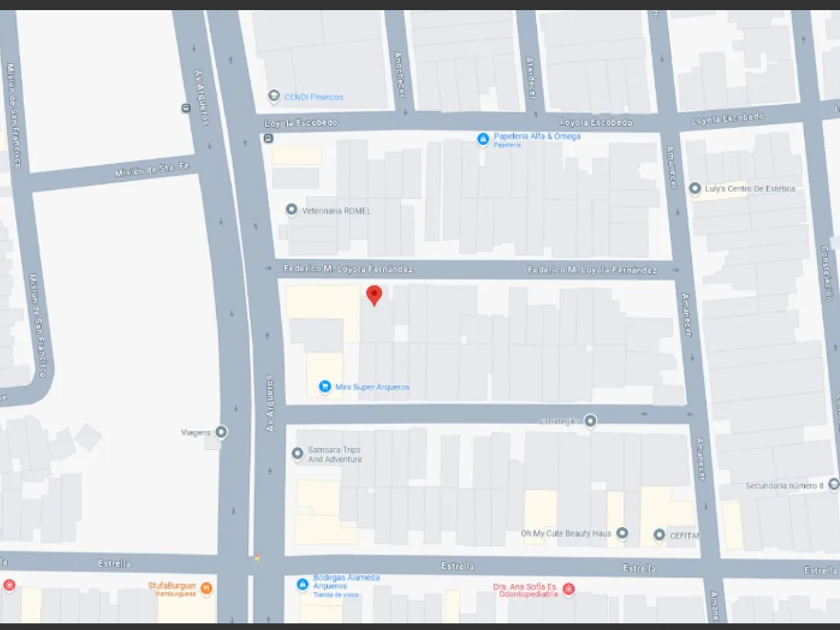The height and width of the screenshot is (630, 840).
Task: Click the Misión de Sta. Fe street label
Action: 152,170
